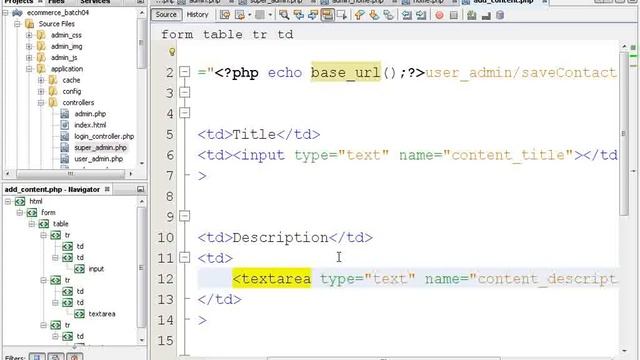Click Find Next Occurrence toolbar icon
This screenshot has height=360, width=640.
(x=313, y=15)
